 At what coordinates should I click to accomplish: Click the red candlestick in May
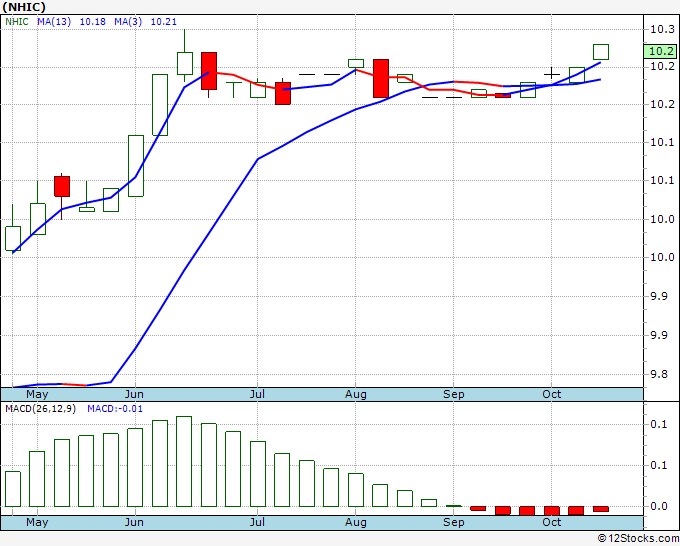[62, 186]
